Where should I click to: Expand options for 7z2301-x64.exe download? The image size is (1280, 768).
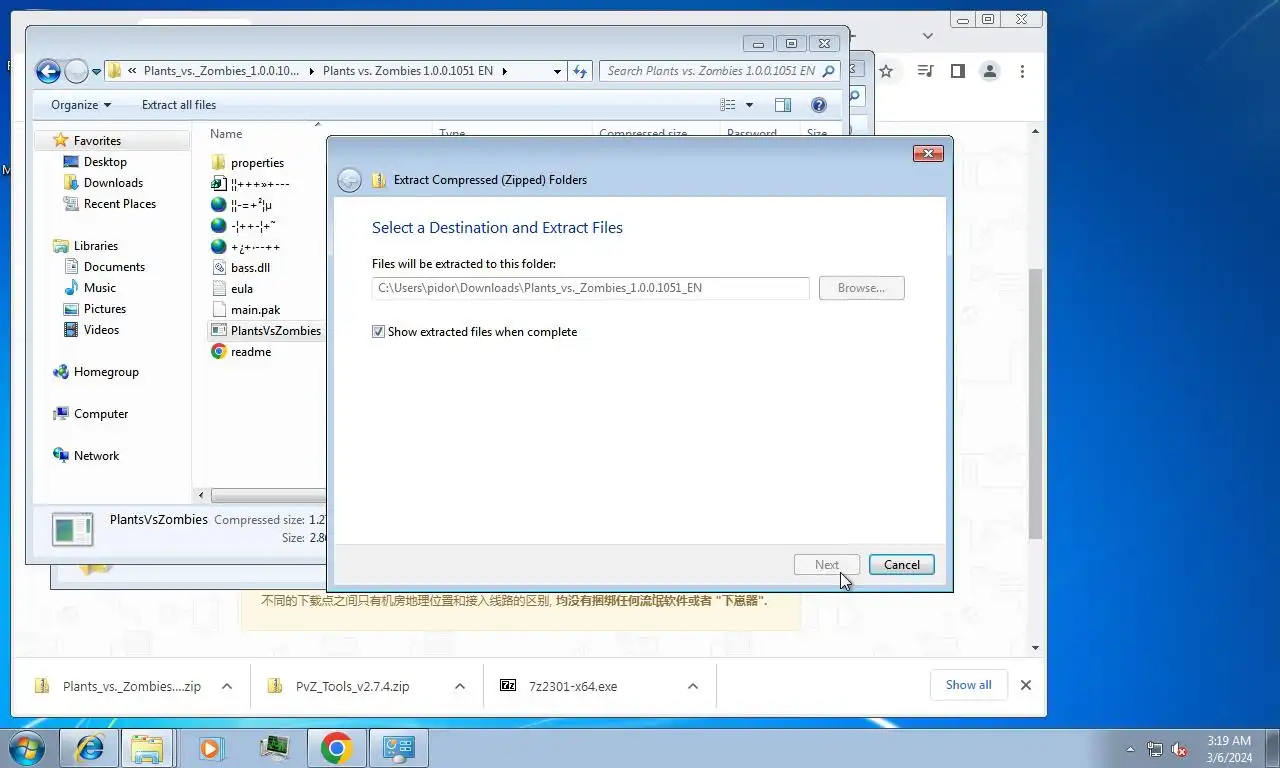click(x=692, y=686)
